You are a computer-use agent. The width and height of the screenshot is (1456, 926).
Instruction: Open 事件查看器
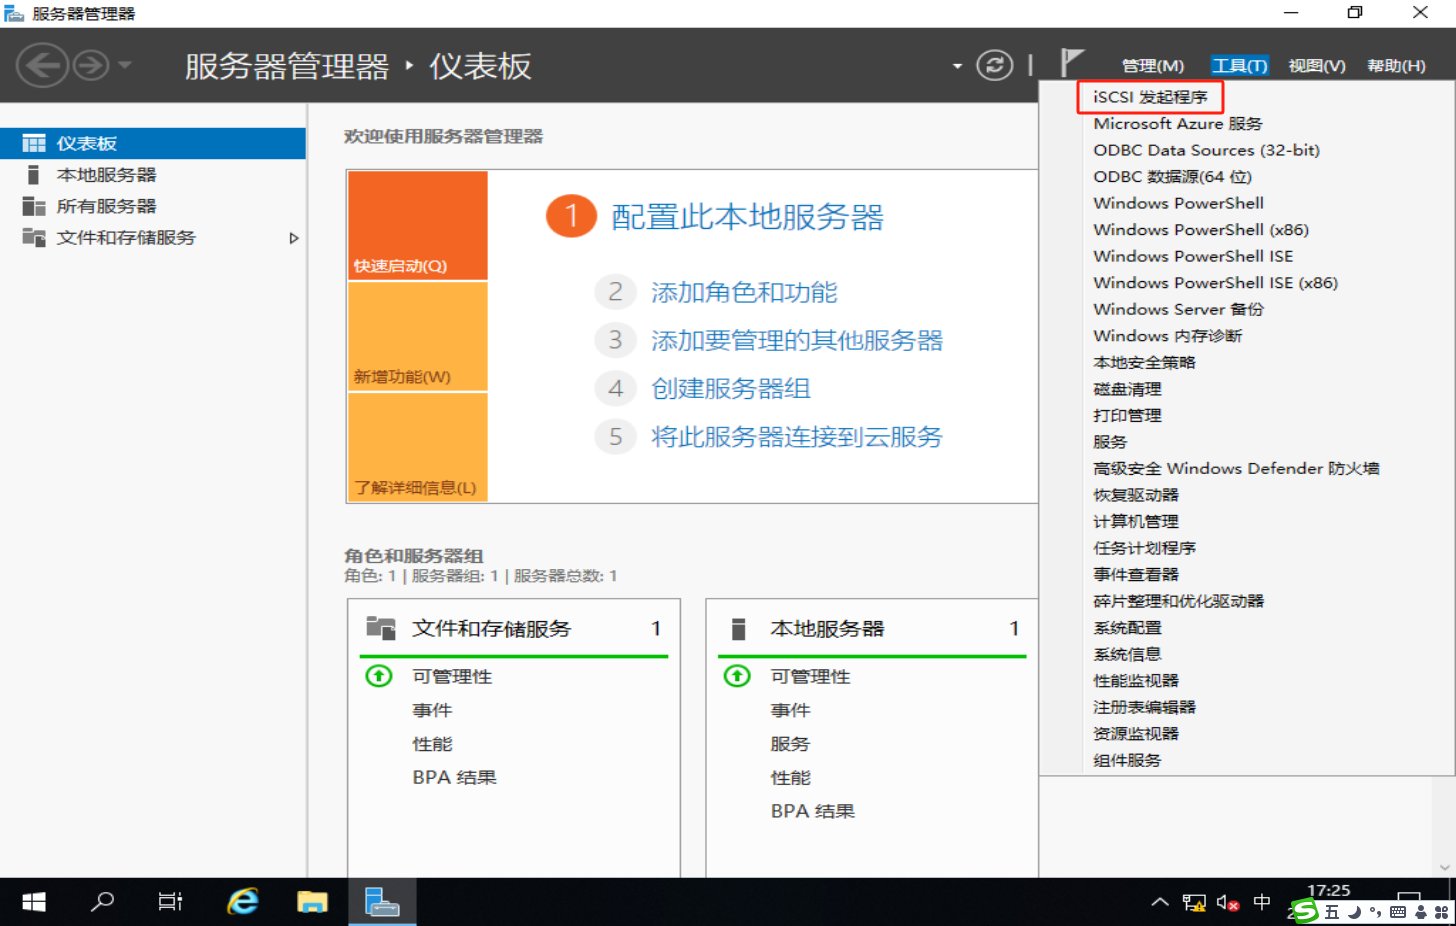1135,574
